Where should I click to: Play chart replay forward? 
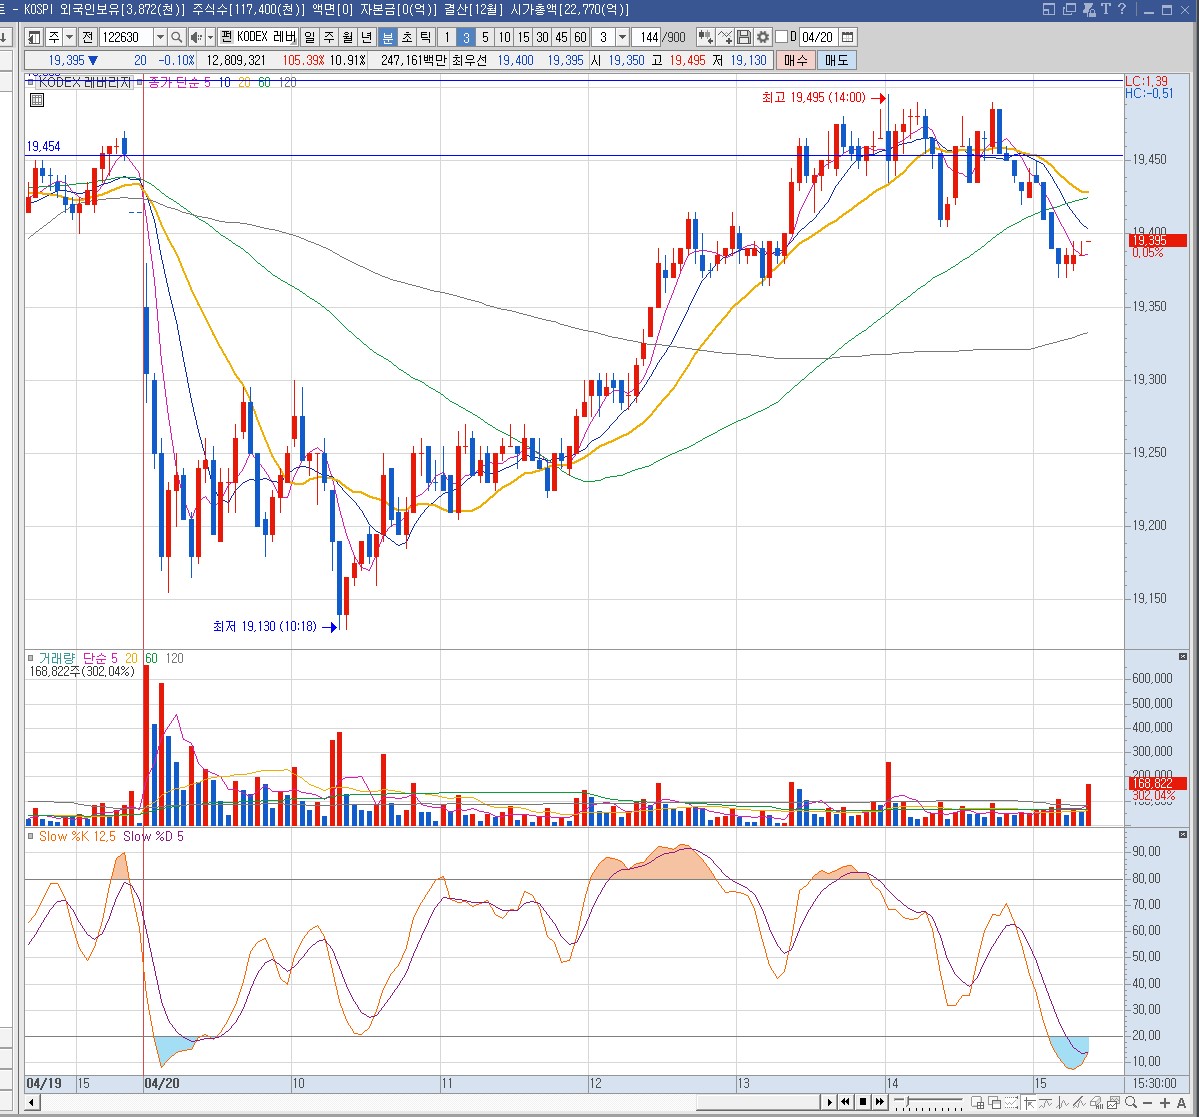830,1102
